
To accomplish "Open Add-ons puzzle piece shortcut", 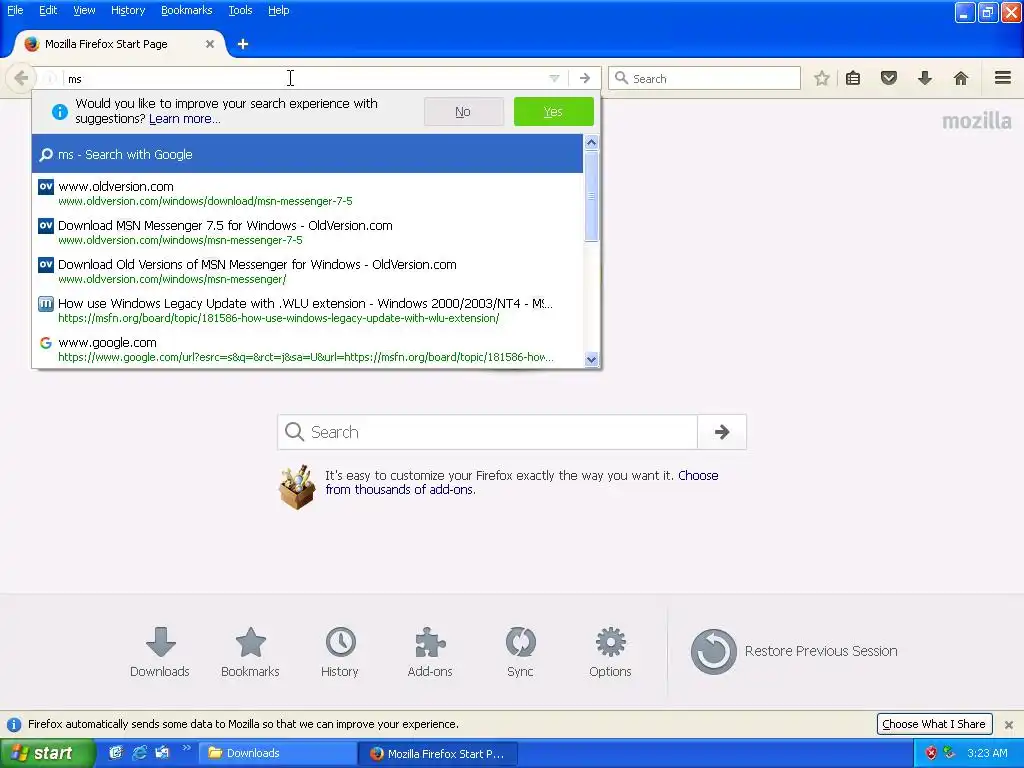I will tap(430, 651).
